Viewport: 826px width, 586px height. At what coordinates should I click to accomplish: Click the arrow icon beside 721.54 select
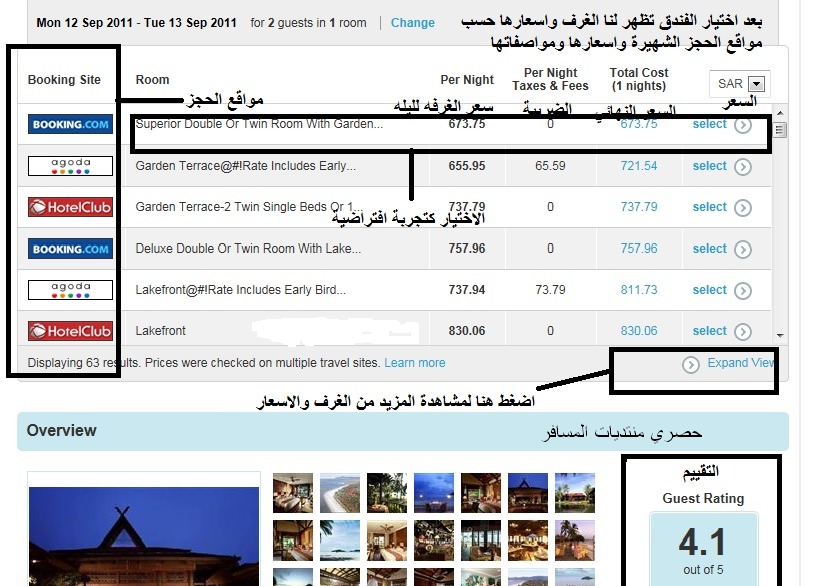pyautogui.click(x=742, y=167)
